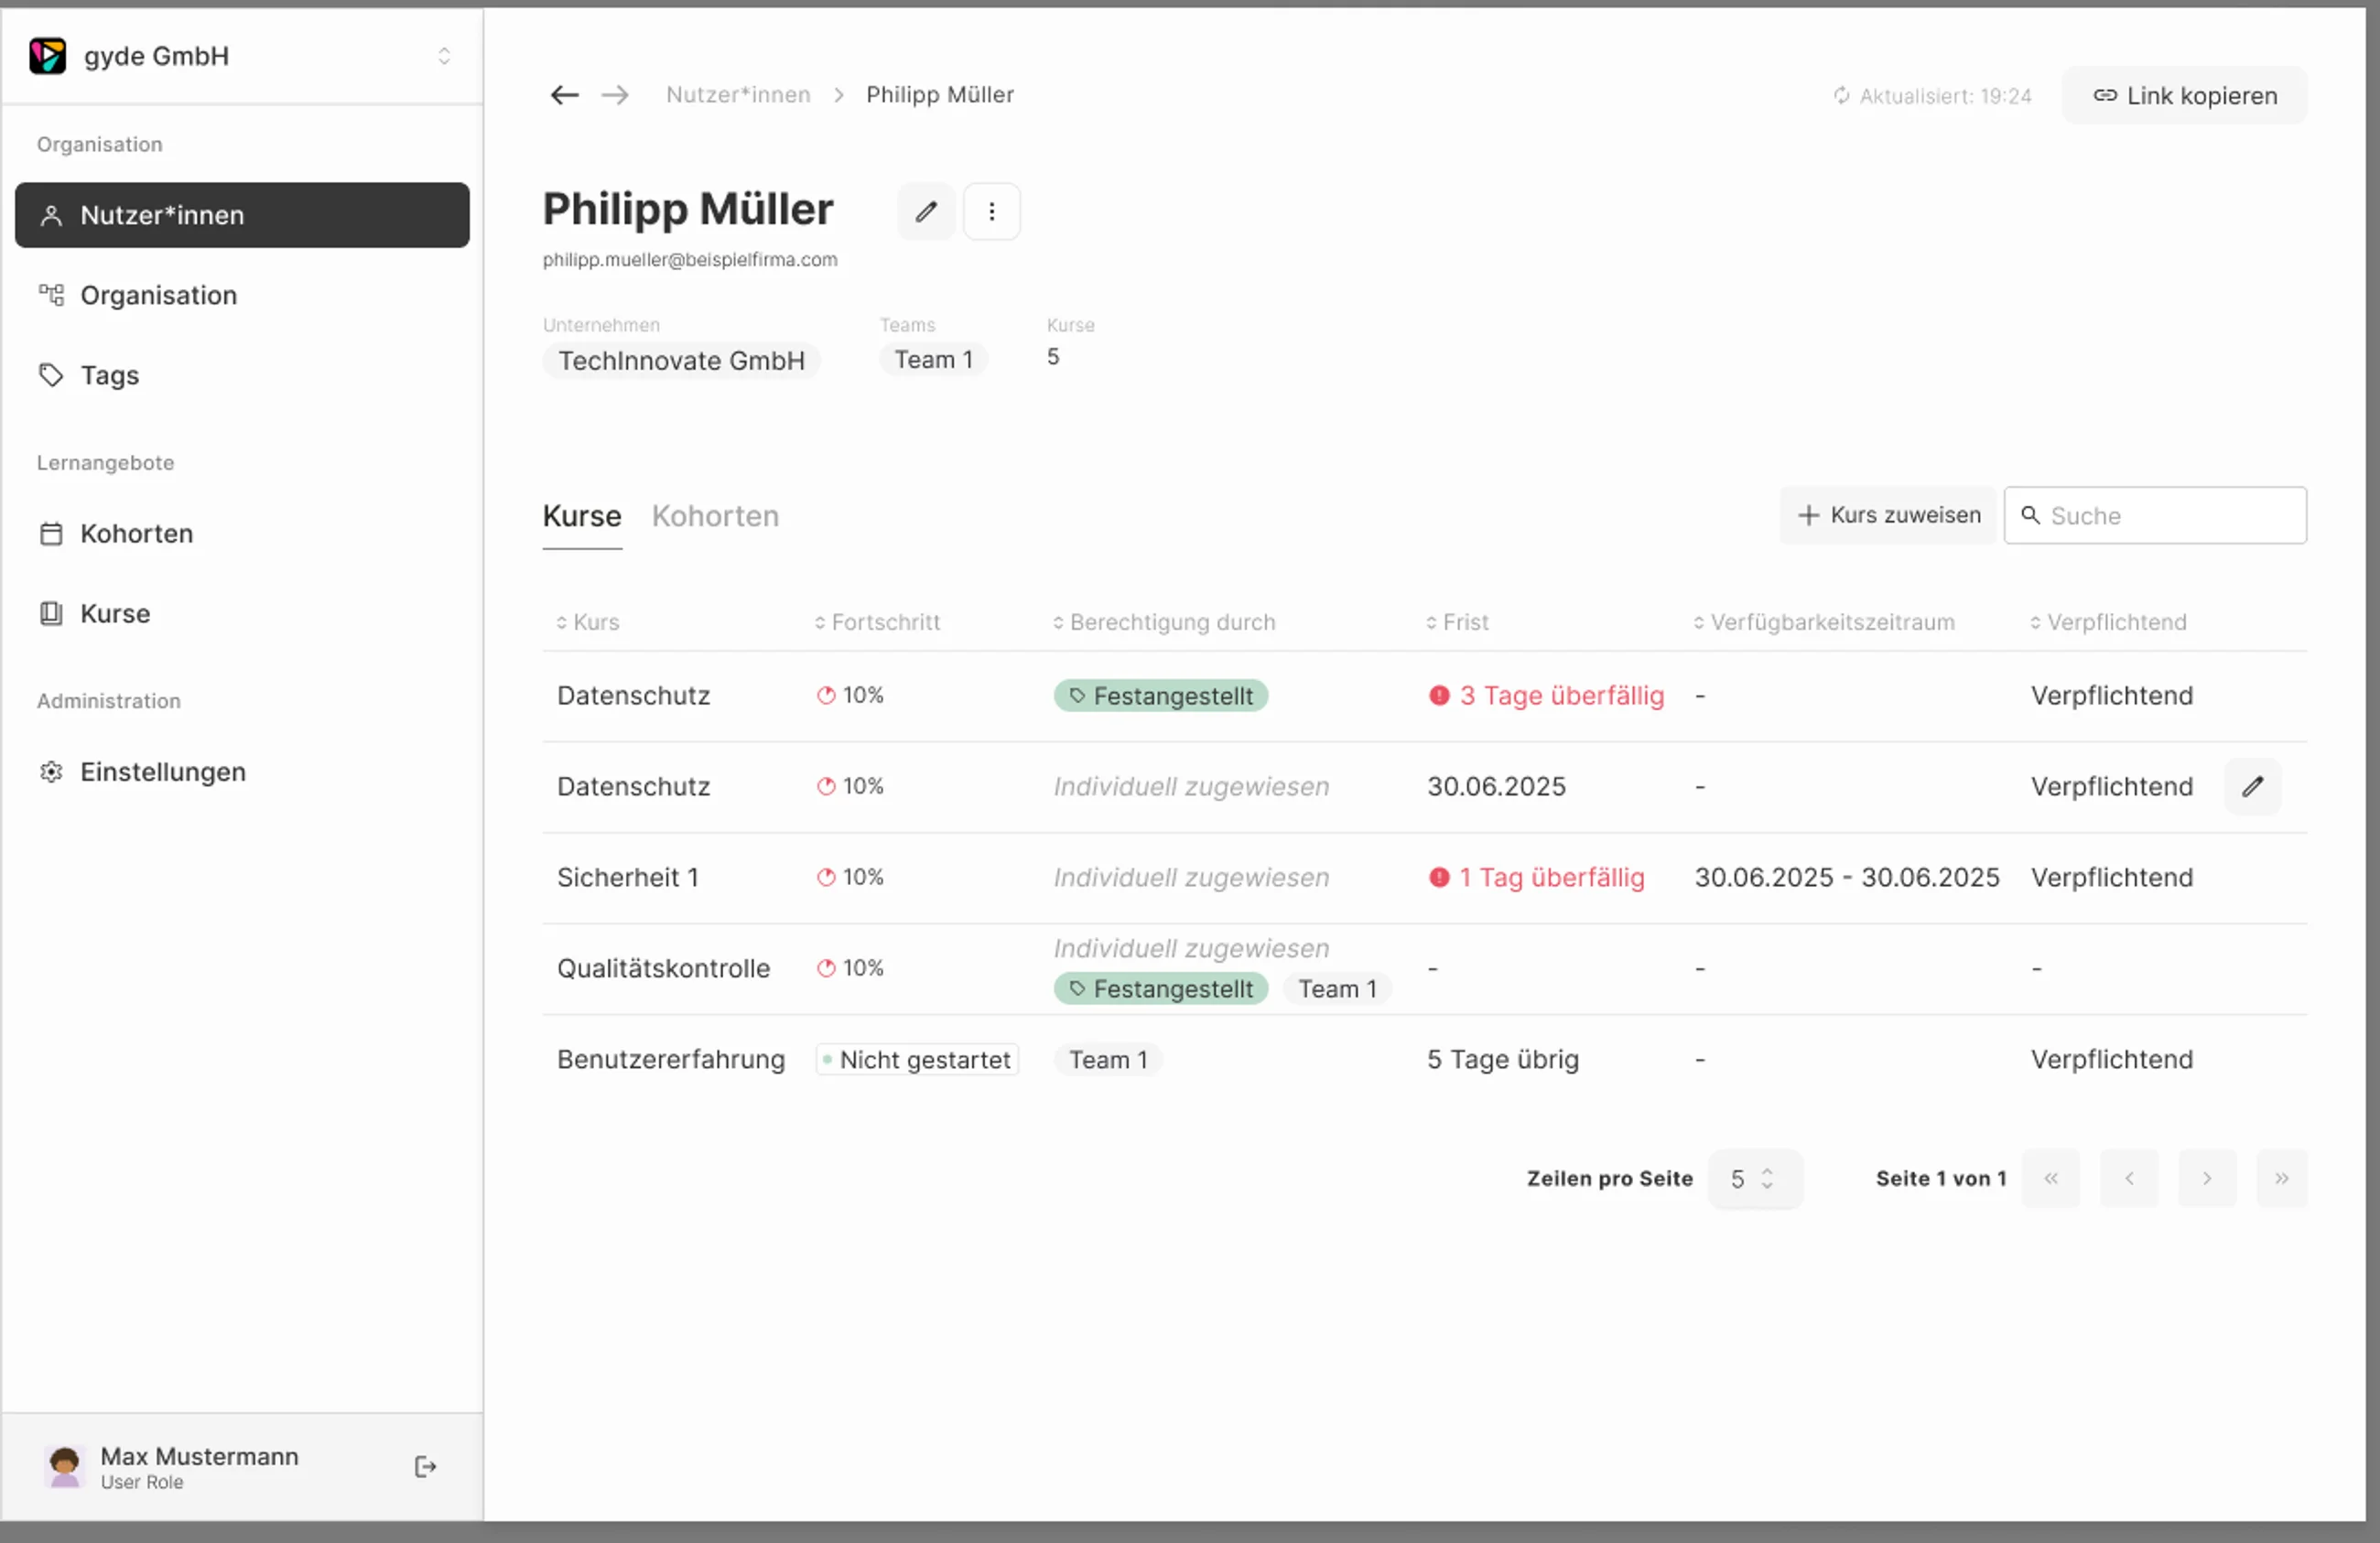Click the overdue alert icon for 1 Tag überfällig
The width and height of the screenshot is (2380, 1543).
tap(1439, 877)
